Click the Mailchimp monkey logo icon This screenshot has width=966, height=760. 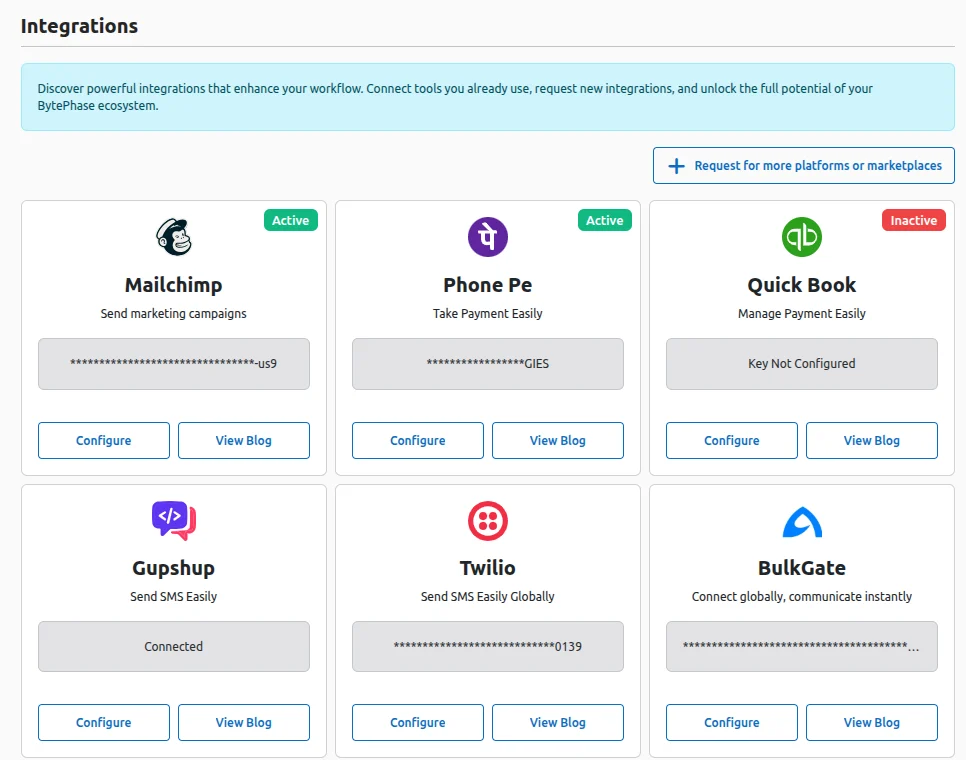pyautogui.click(x=174, y=237)
